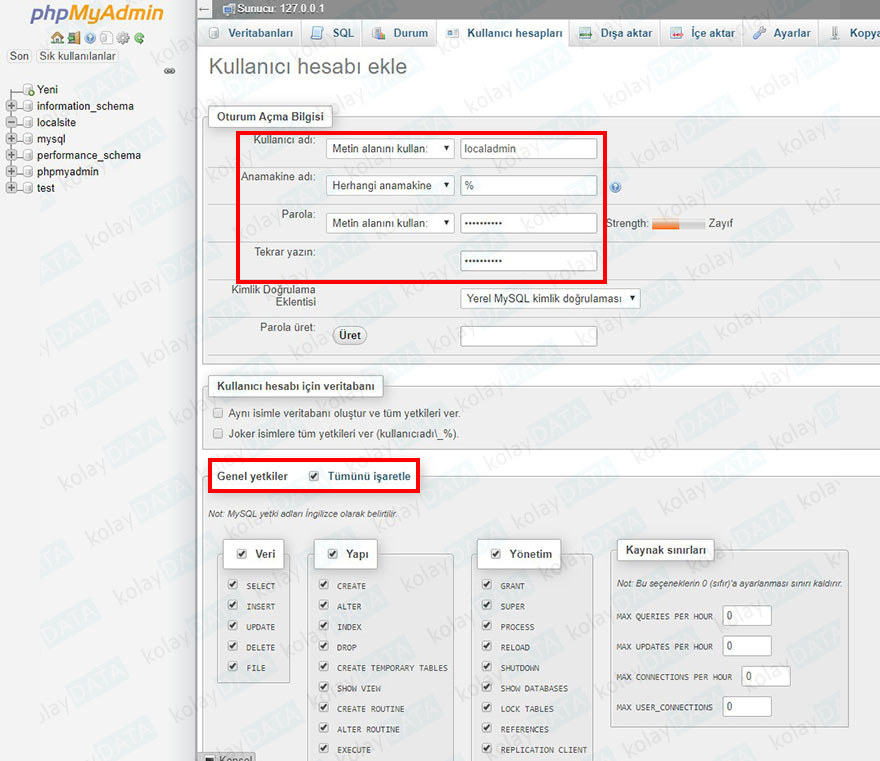Click the reload navigation panel icon
Screen dimensions: 880x761
click(140, 38)
